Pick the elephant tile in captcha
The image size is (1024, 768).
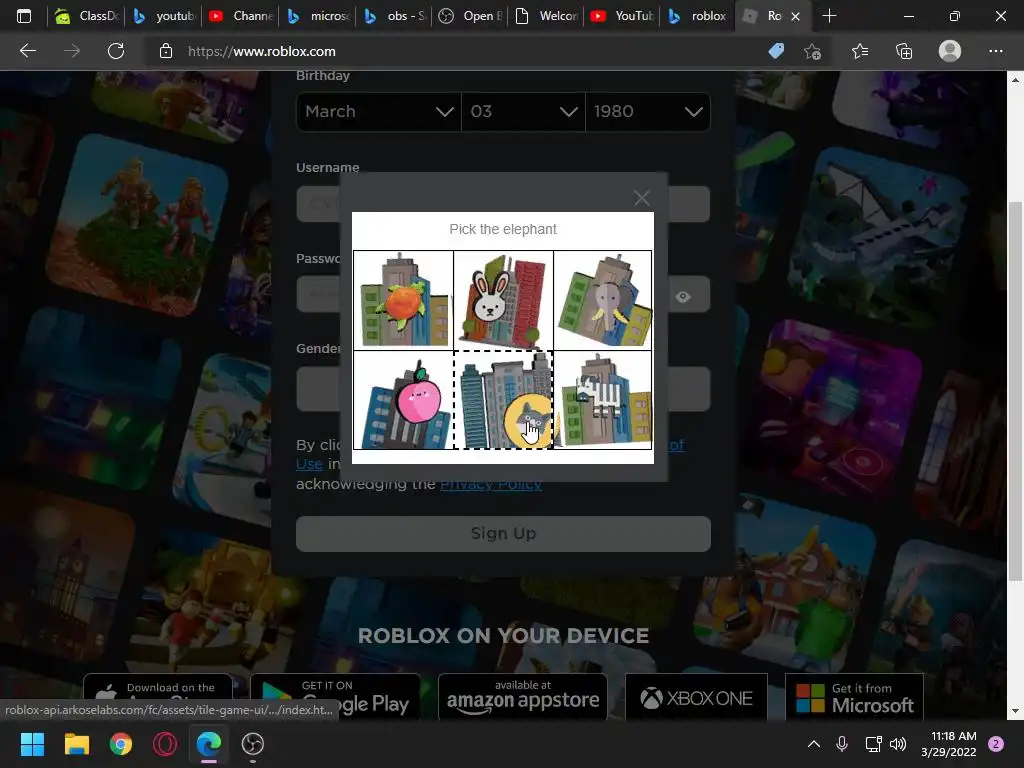point(602,300)
